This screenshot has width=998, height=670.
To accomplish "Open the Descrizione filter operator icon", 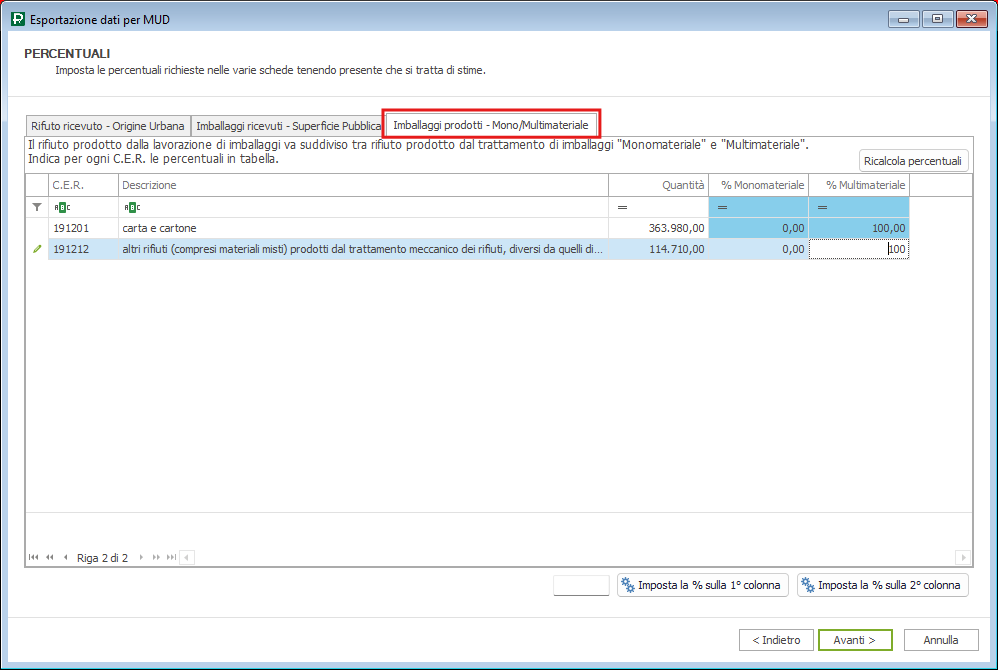I will (x=132, y=207).
